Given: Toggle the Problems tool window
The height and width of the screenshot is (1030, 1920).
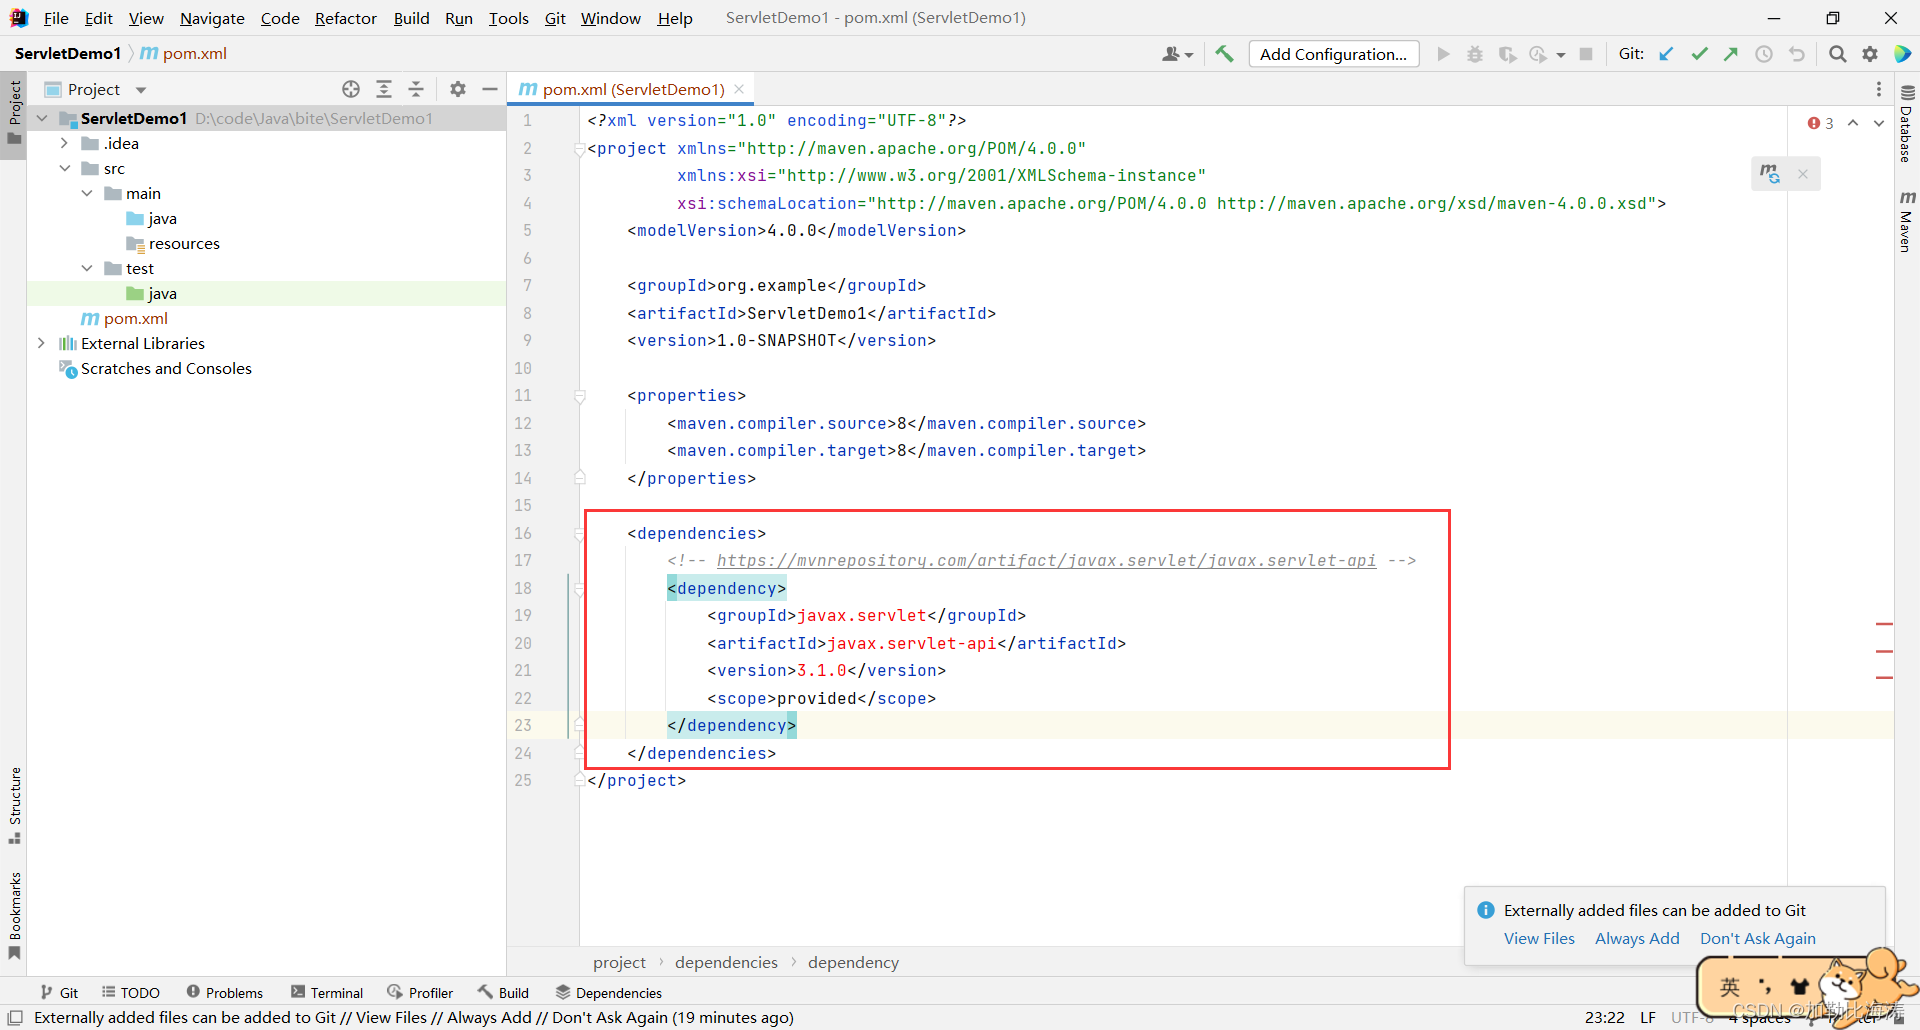Looking at the screenshot, I should click(234, 992).
